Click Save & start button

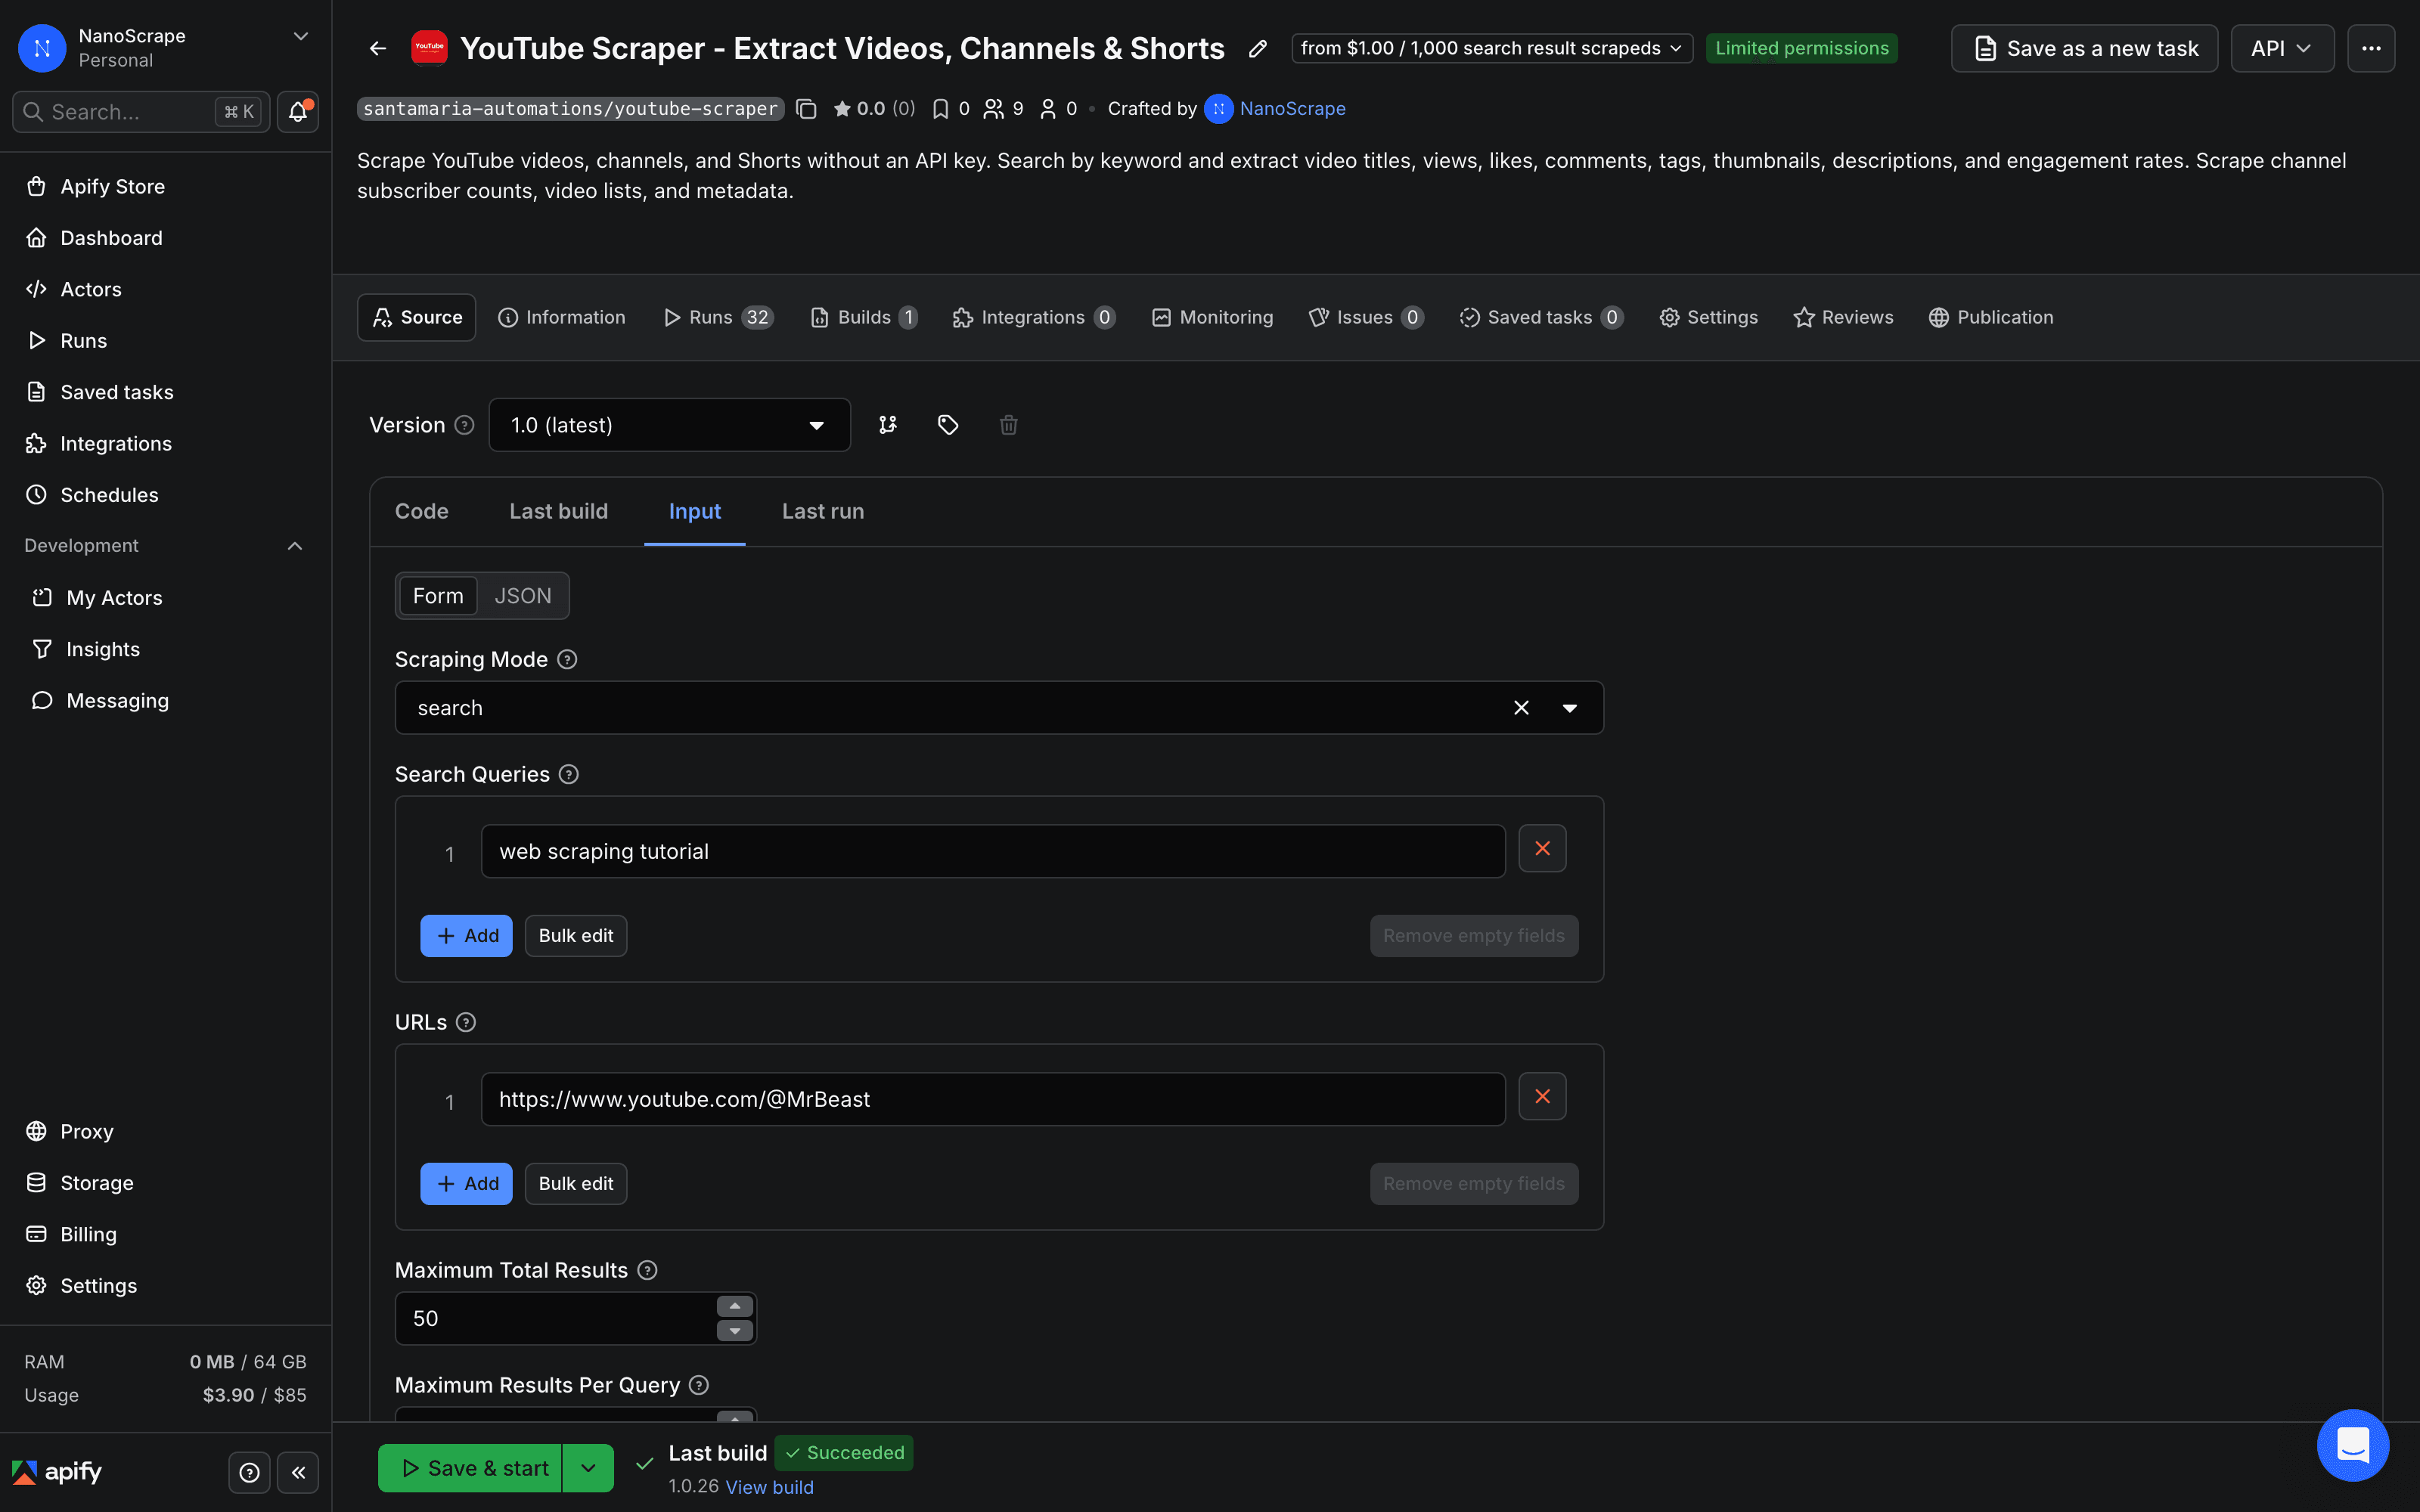click(x=470, y=1468)
